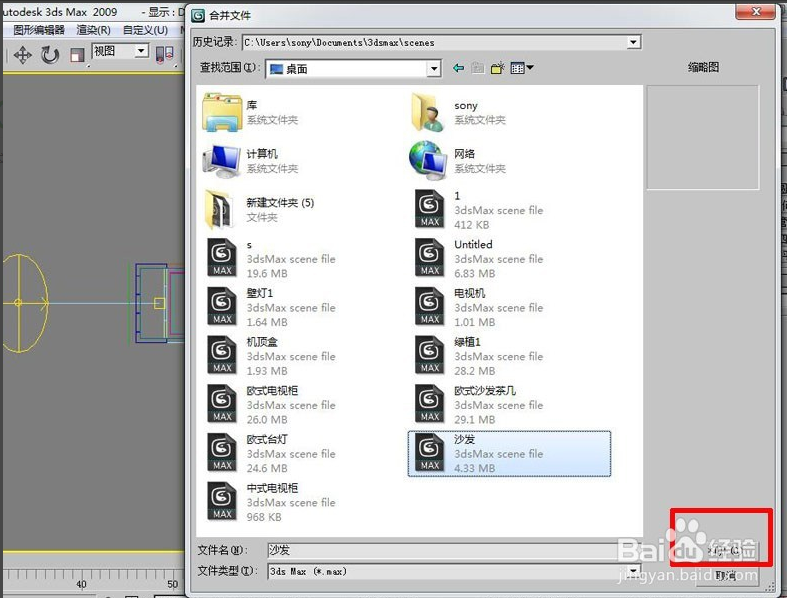
Task: Open the 计算机 system folder
Action: tap(251, 161)
